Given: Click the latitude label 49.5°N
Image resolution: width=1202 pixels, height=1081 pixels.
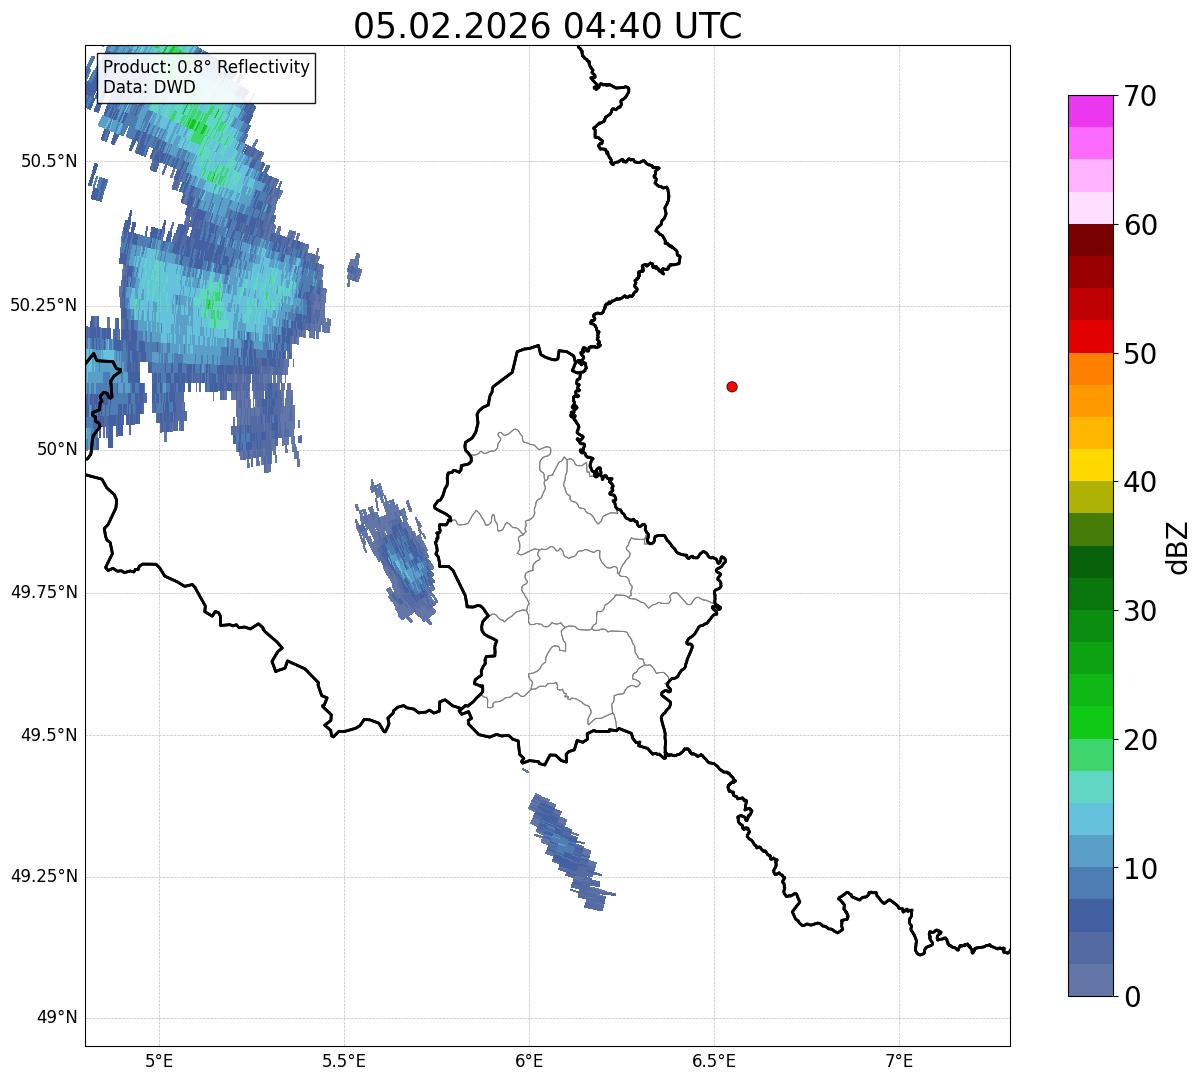Looking at the screenshot, I should click(49, 735).
